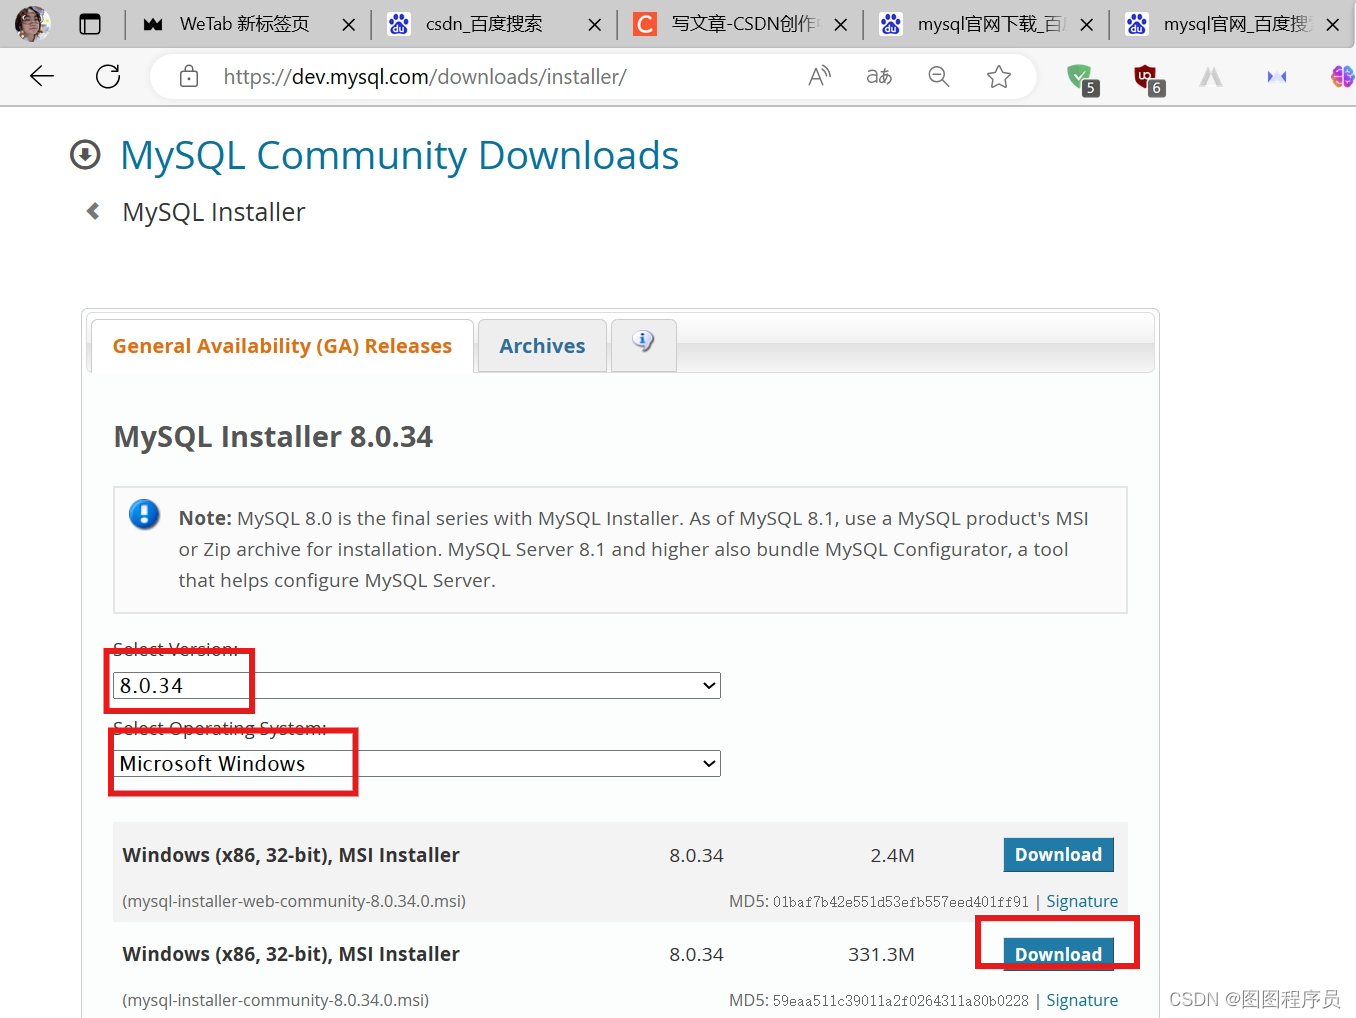Expand the Select Version 8.0.34 dropdown
The image size is (1356, 1018).
417,686
